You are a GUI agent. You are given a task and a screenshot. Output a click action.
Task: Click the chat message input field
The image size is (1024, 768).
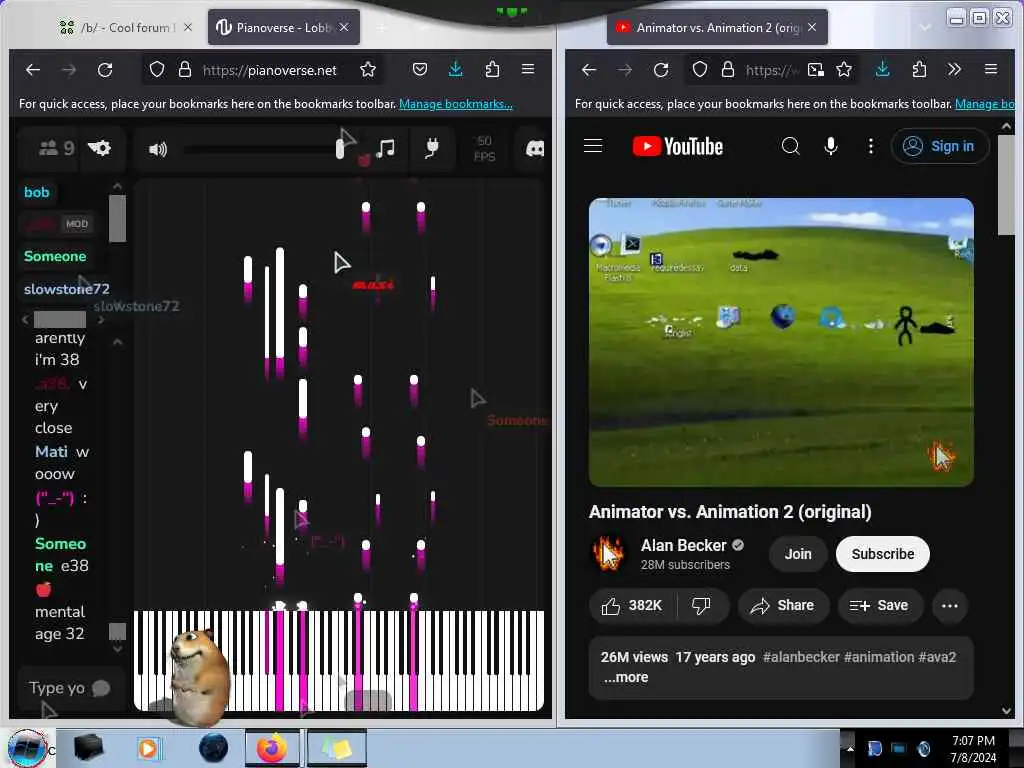coord(71,688)
